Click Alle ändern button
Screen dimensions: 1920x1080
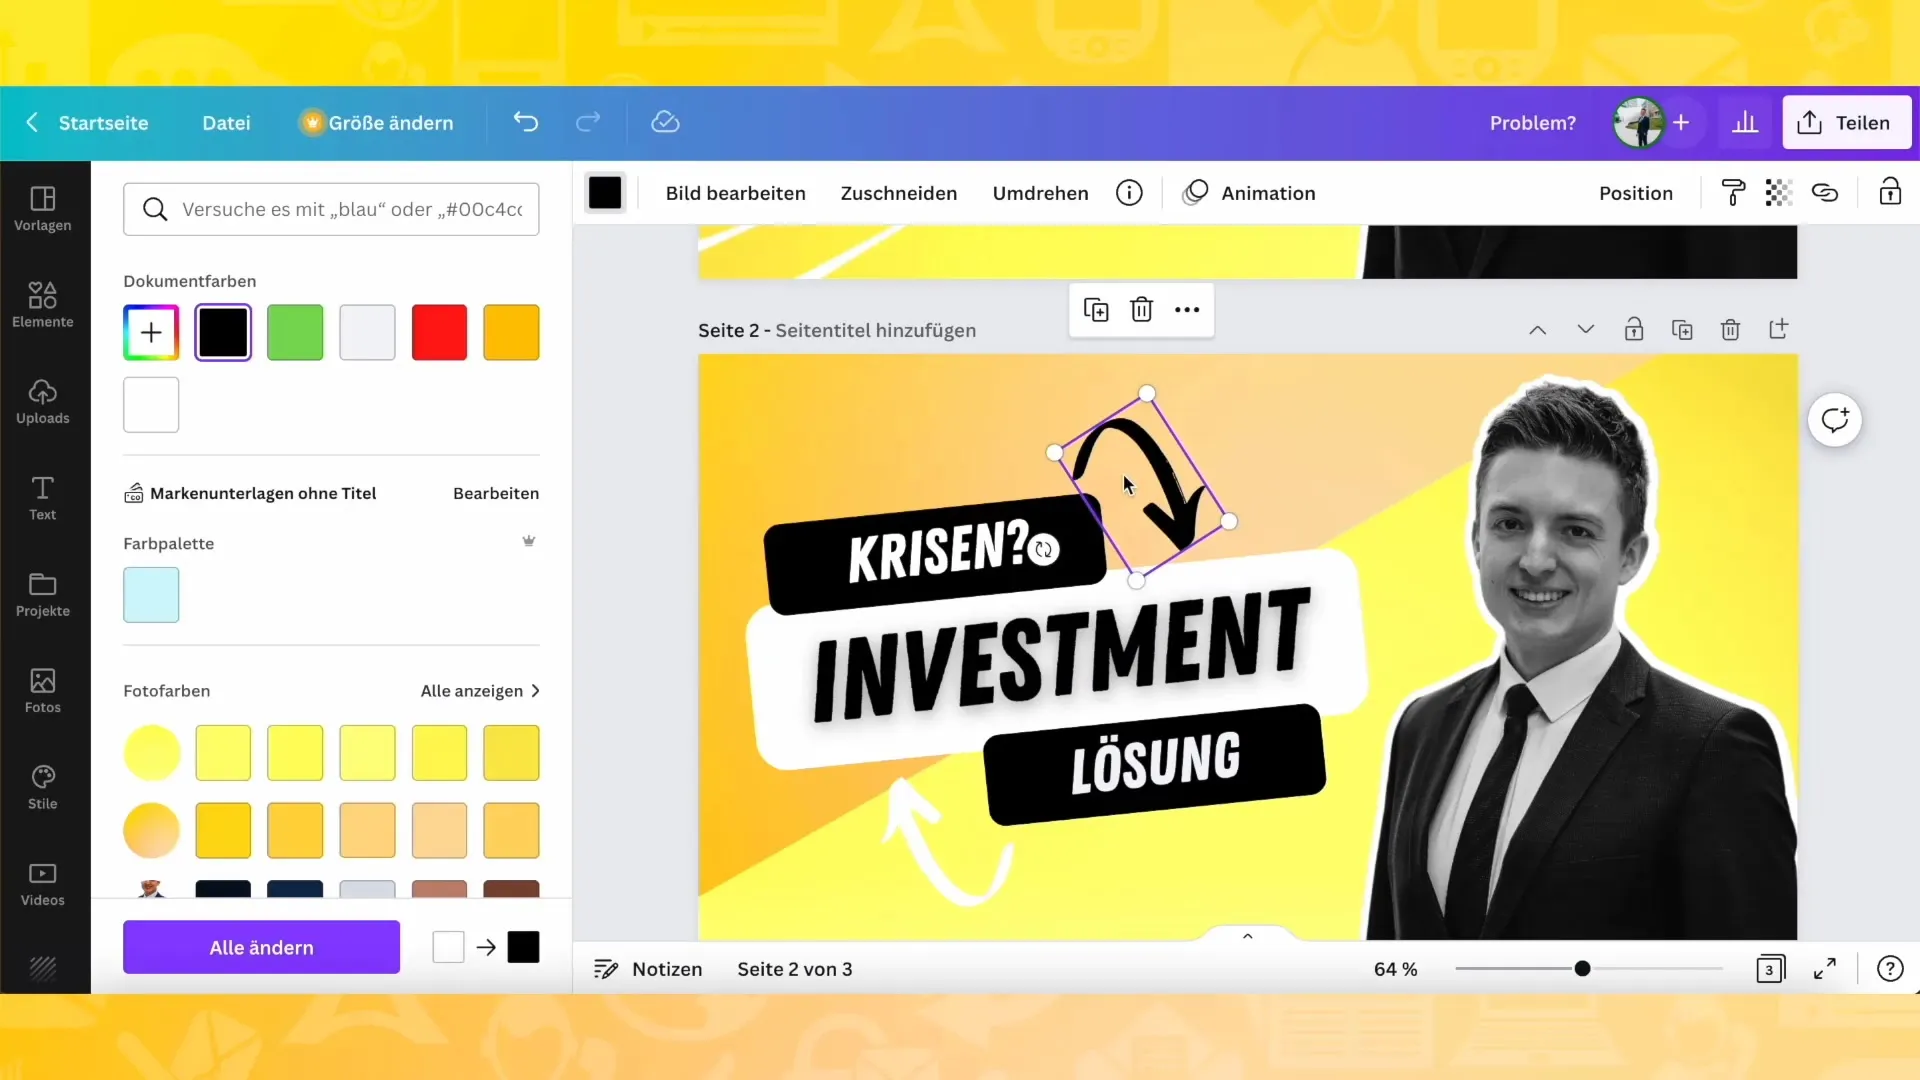[262, 947]
